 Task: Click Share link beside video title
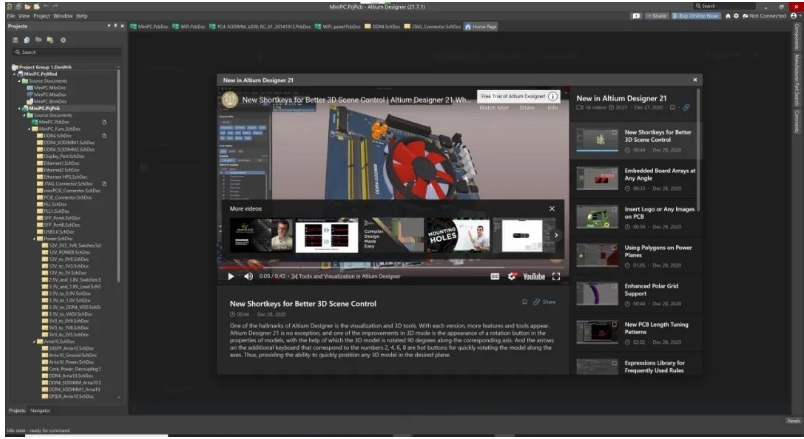[545, 302]
